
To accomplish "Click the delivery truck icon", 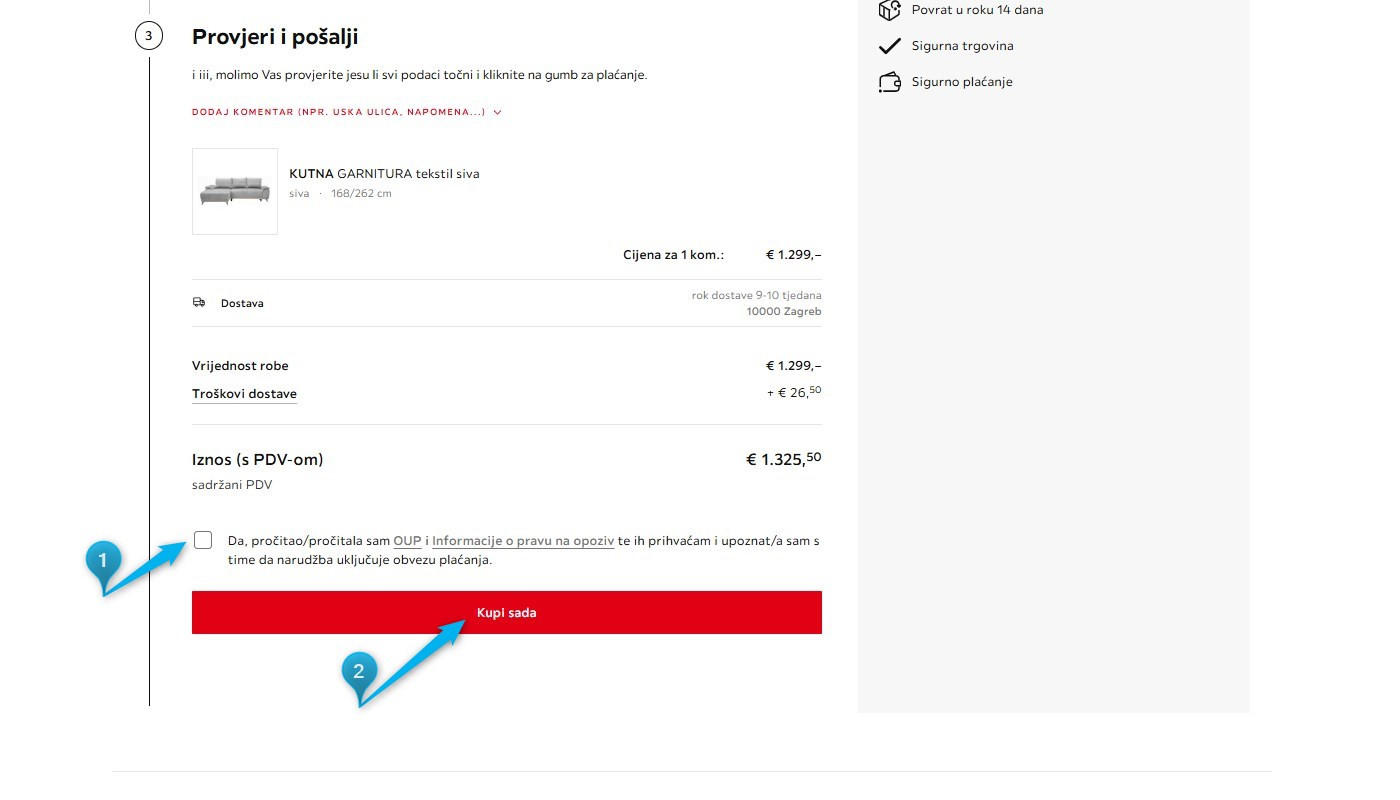I will 199,302.
